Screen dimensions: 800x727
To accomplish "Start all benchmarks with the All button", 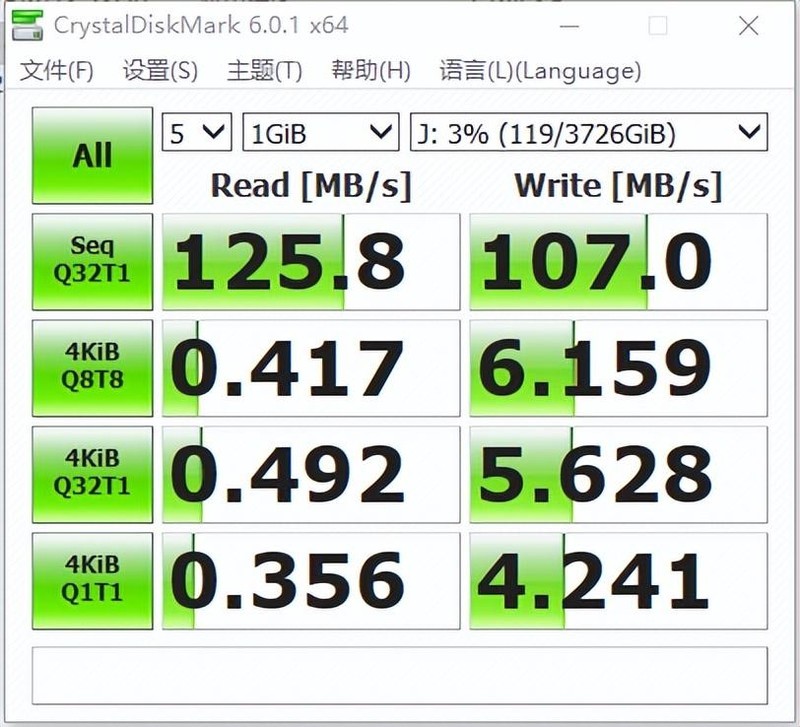I will click(91, 155).
